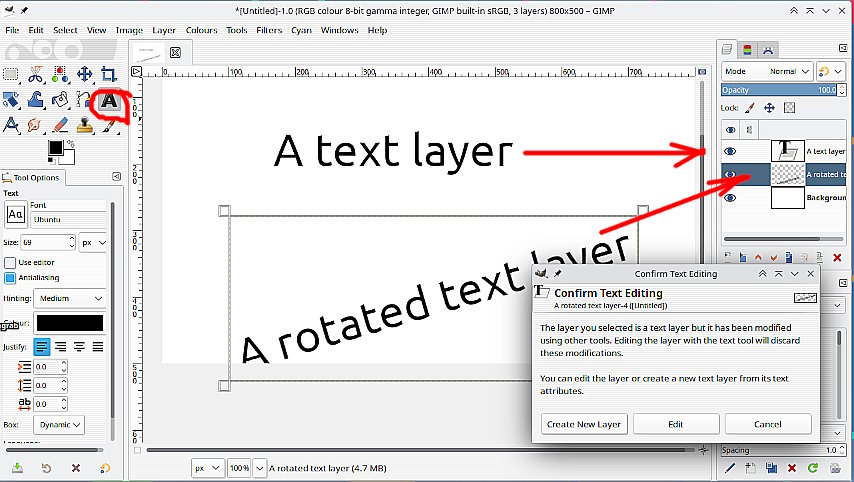Lower the selected layer

click(x=774, y=257)
